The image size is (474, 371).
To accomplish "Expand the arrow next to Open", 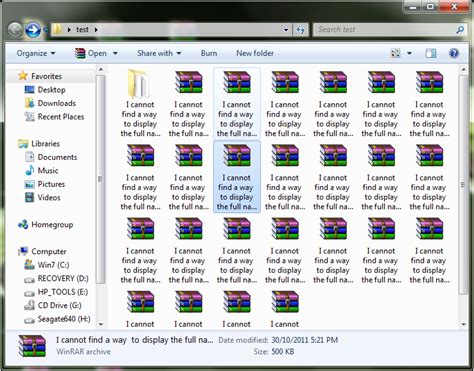I will point(115,53).
